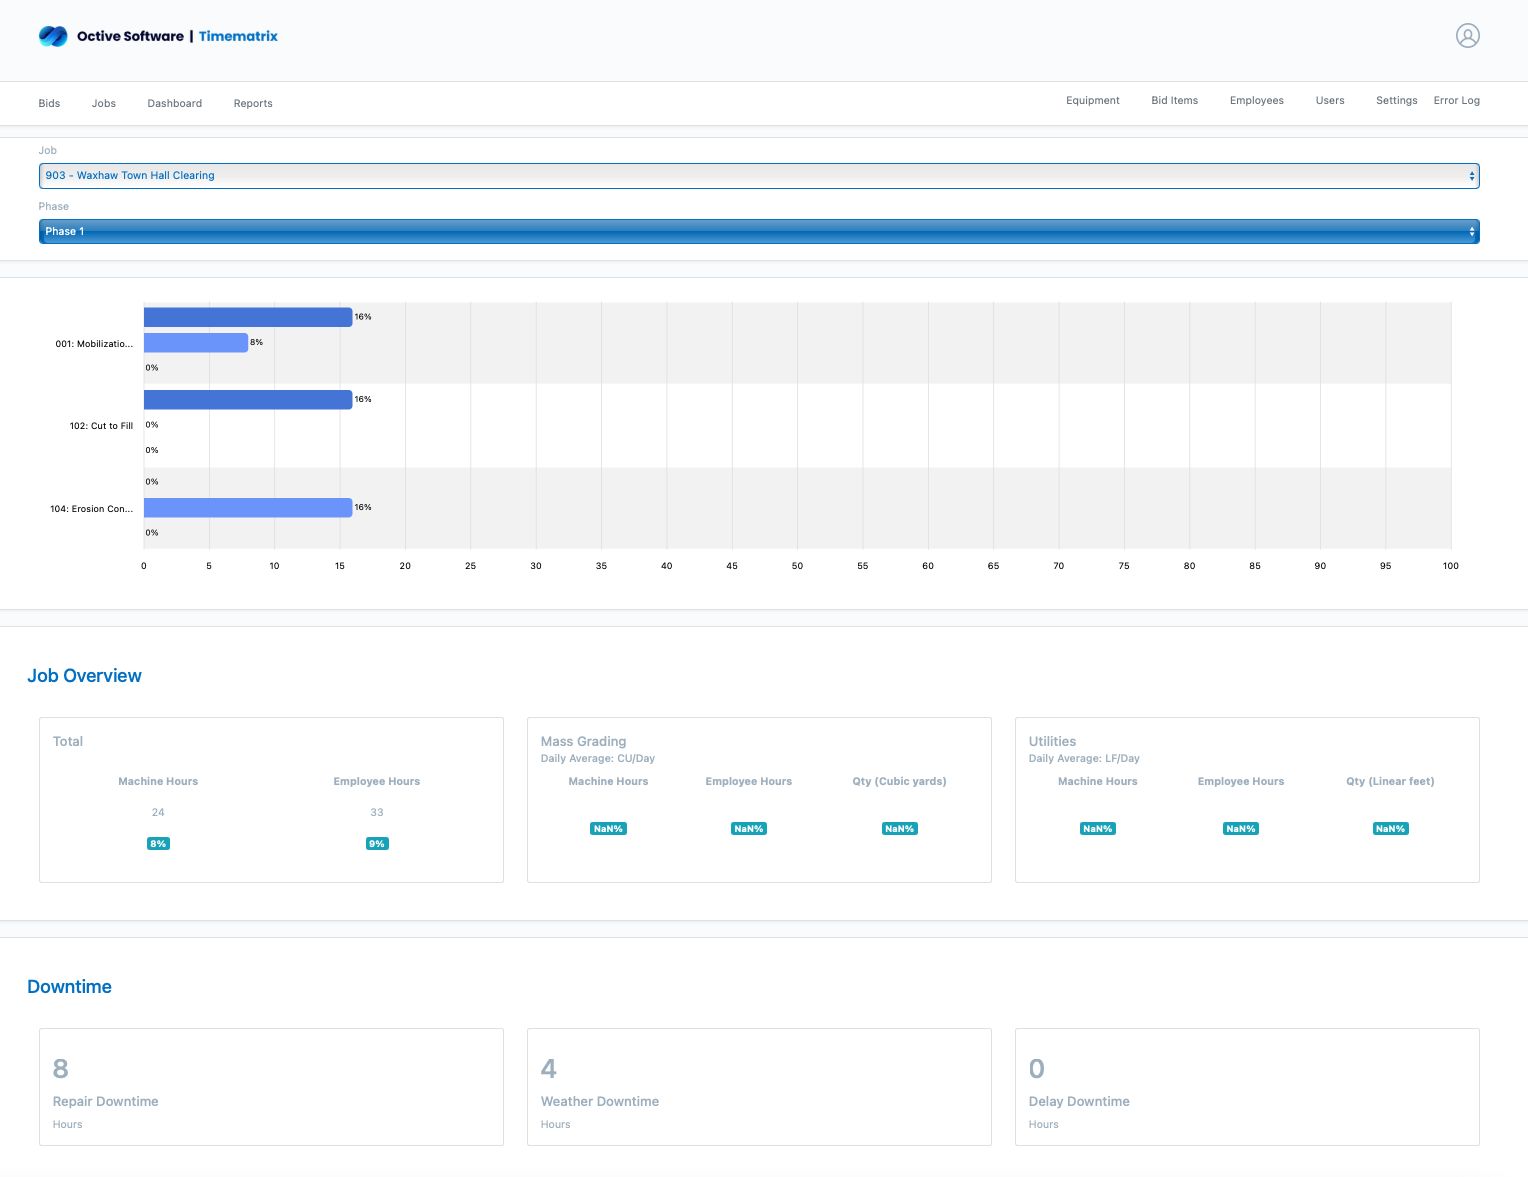Open the Users page

pyautogui.click(x=1329, y=101)
